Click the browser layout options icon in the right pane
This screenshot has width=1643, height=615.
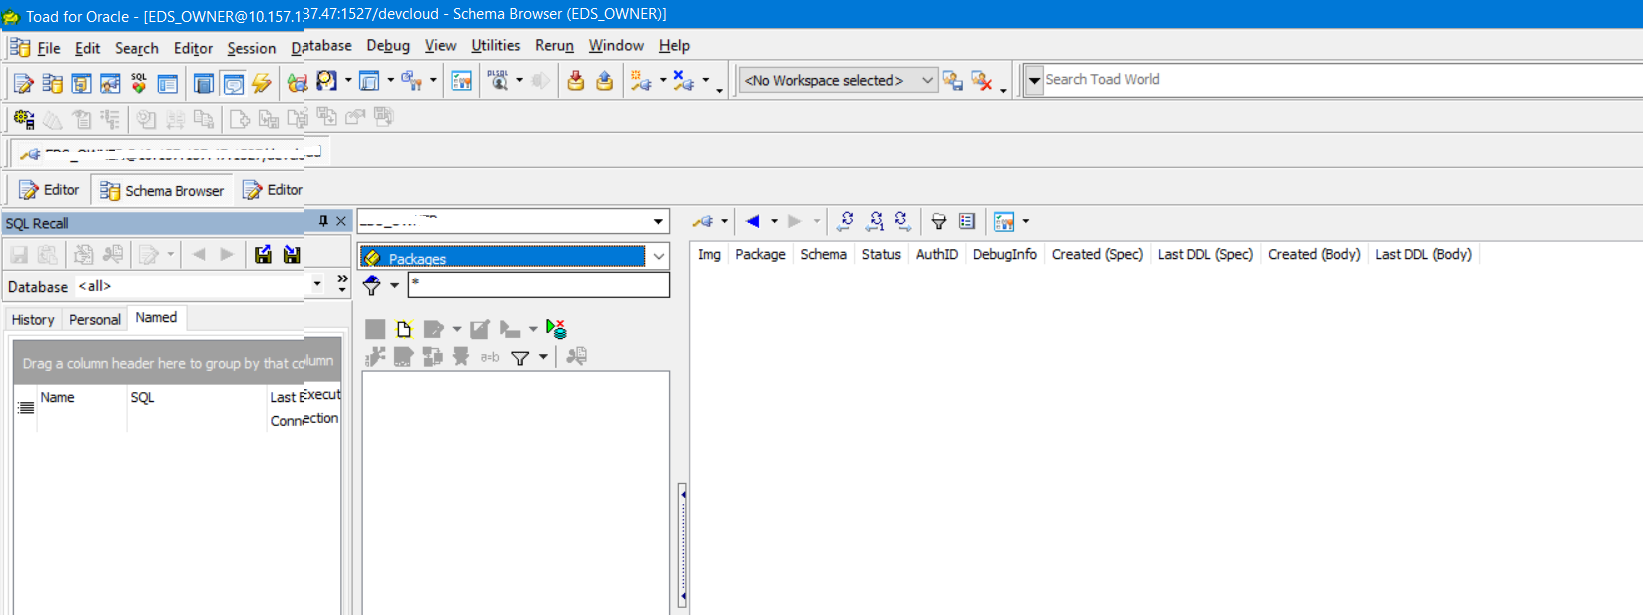point(1004,221)
